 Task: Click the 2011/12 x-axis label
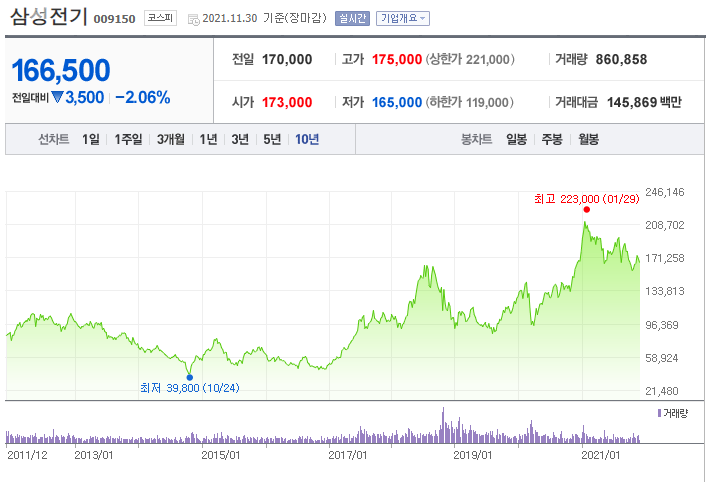[27, 455]
